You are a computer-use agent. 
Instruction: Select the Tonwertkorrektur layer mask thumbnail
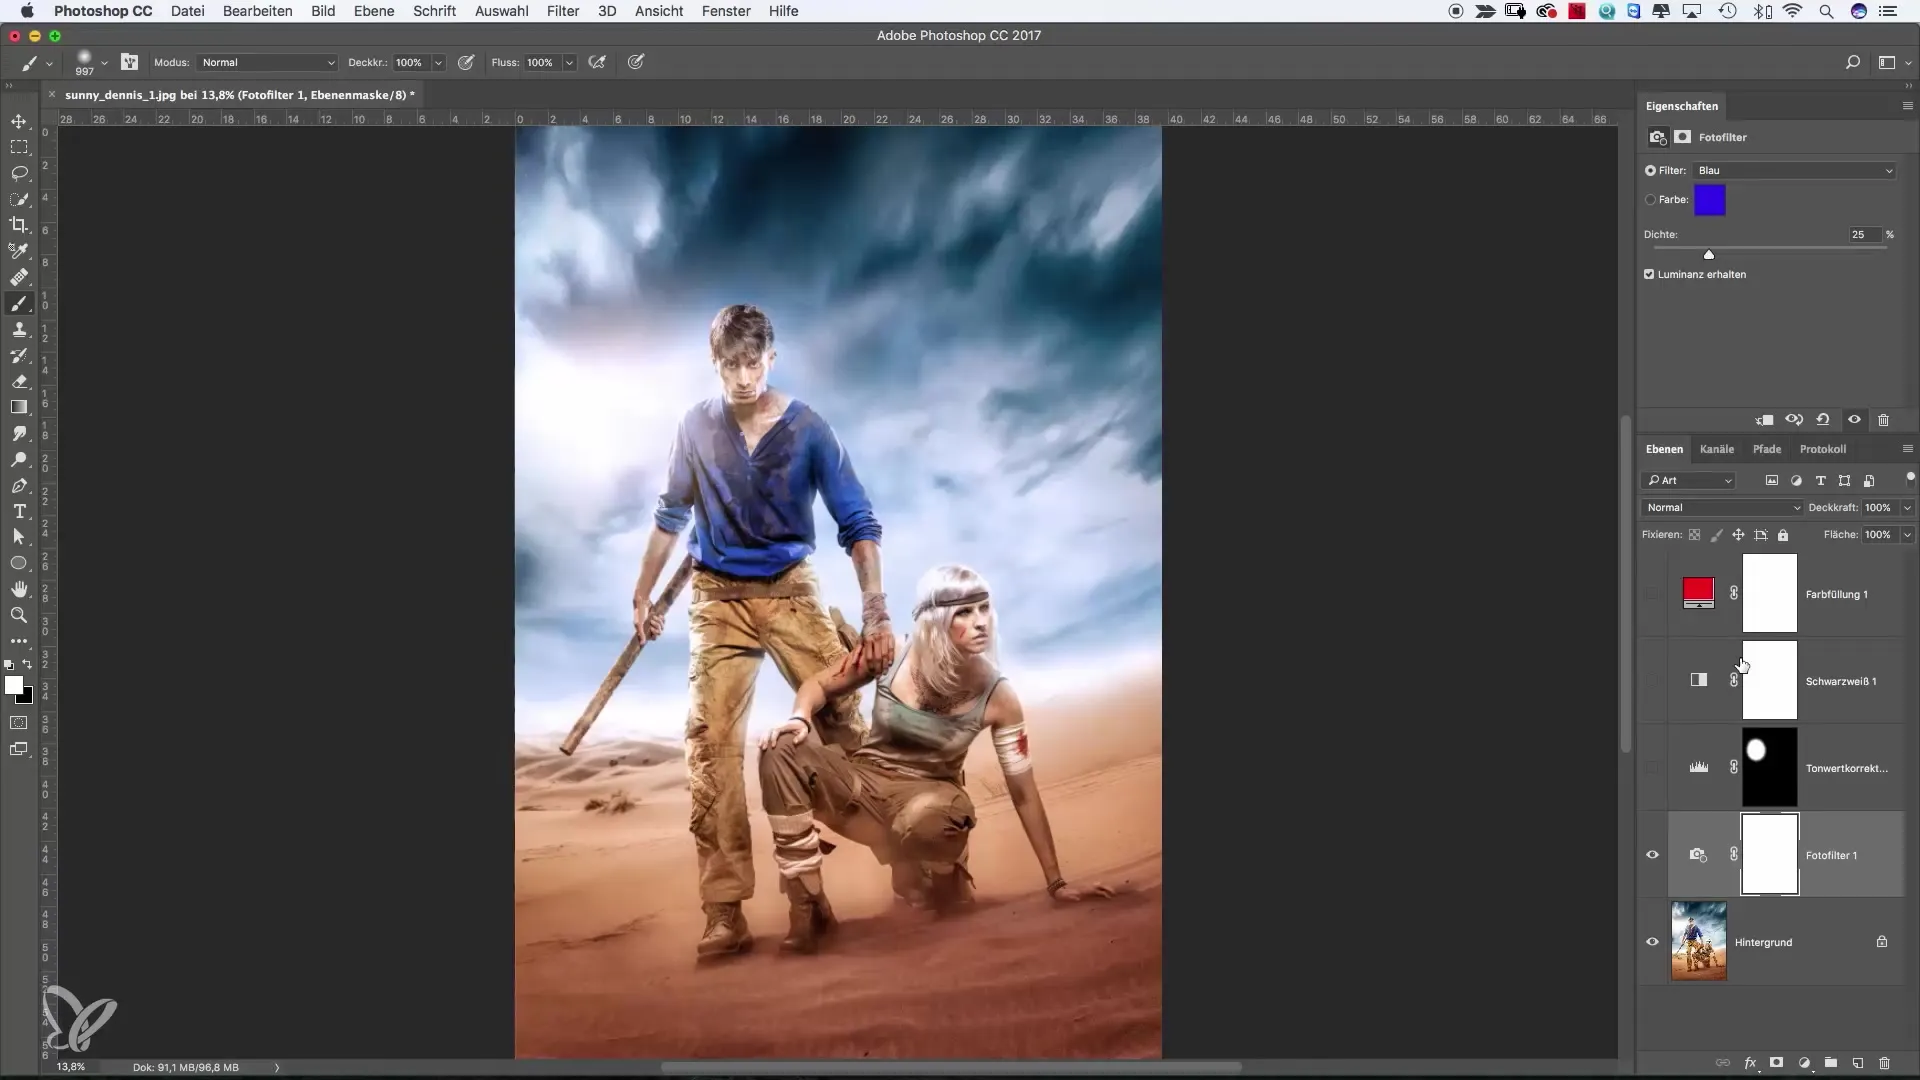coord(1770,768)
